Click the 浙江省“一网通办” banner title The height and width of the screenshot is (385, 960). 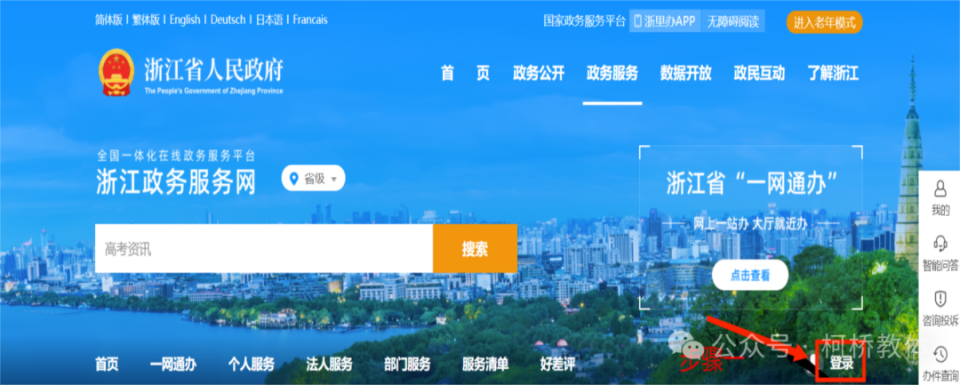[752, 184]
